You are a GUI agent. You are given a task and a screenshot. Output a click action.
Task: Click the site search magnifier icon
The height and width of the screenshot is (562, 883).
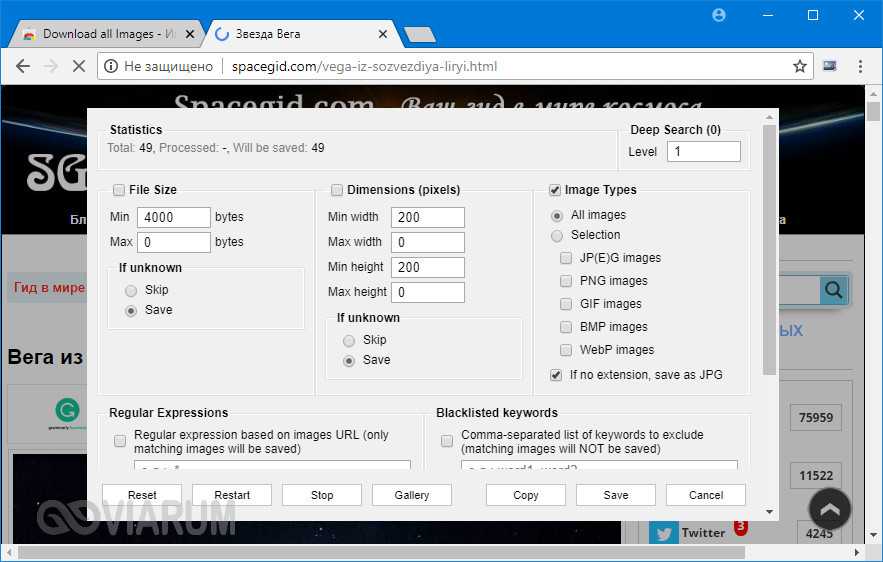click(x=833, y=290)
